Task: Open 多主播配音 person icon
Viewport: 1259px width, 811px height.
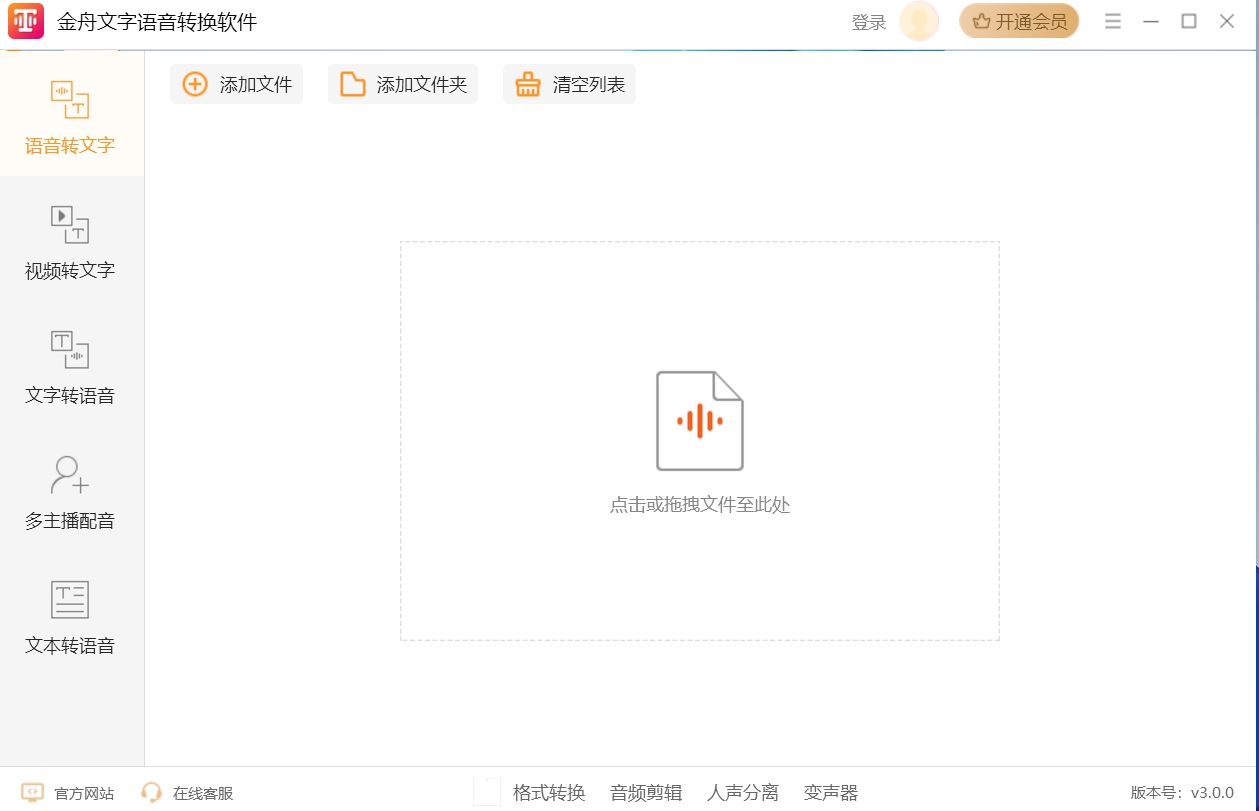Action: [70, 475]
